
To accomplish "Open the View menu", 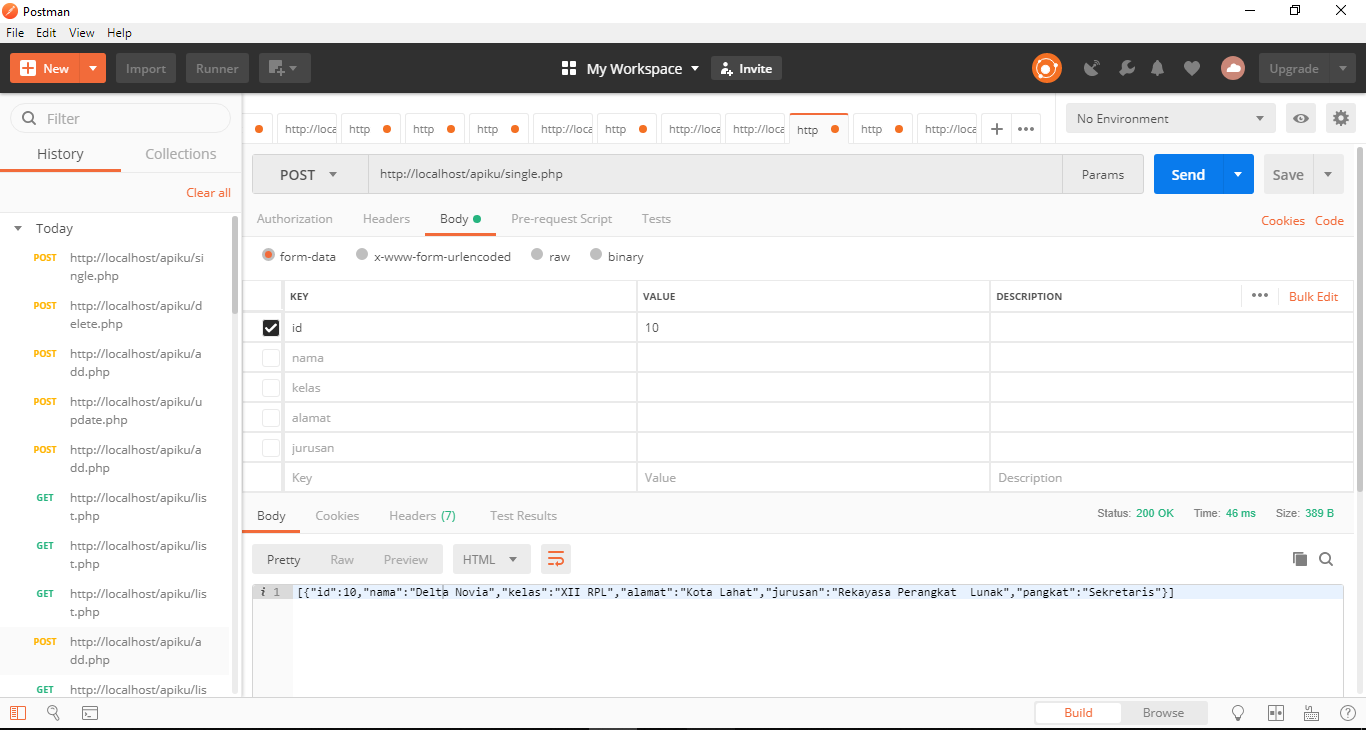I will coord(82,33).
